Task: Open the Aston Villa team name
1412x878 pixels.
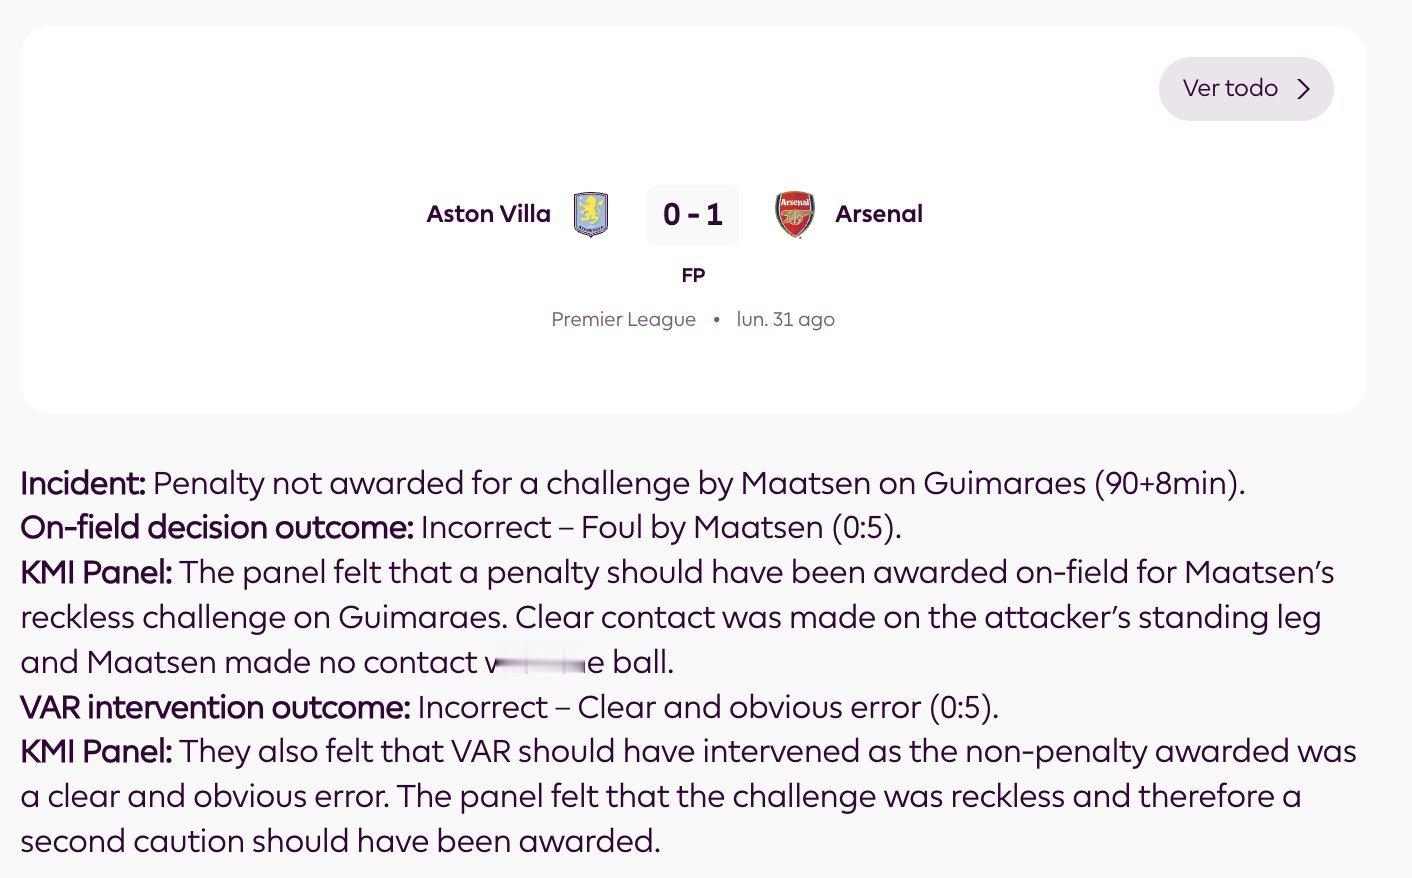Action: 488,214
